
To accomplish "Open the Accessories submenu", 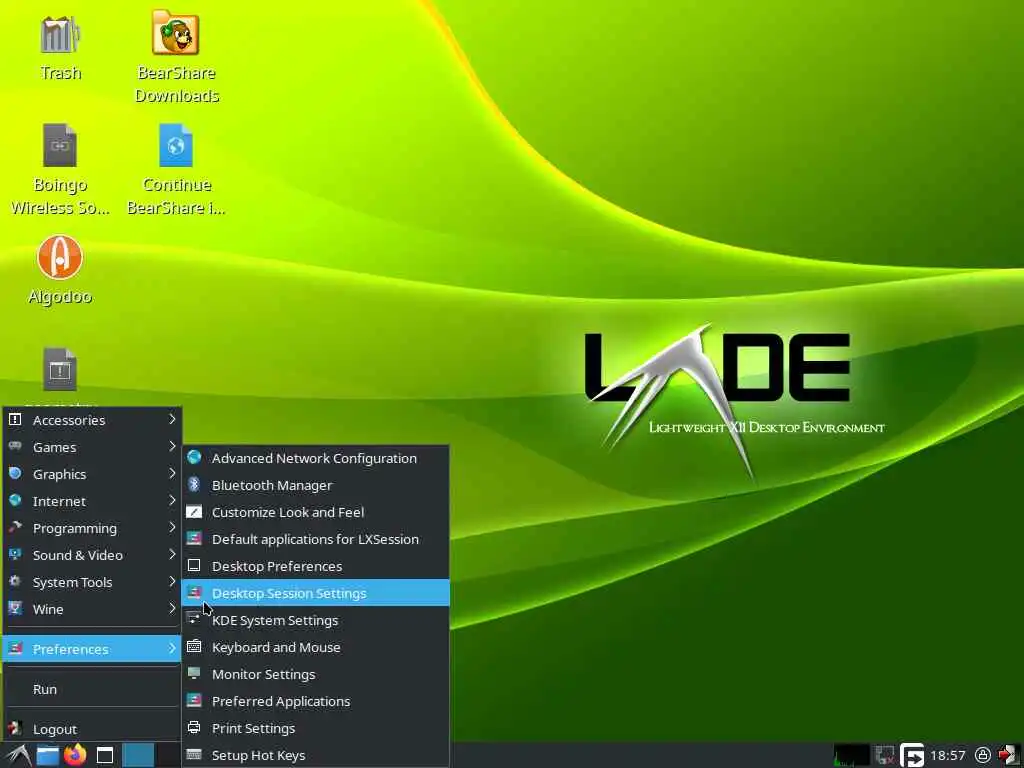I will coord(92,420).
